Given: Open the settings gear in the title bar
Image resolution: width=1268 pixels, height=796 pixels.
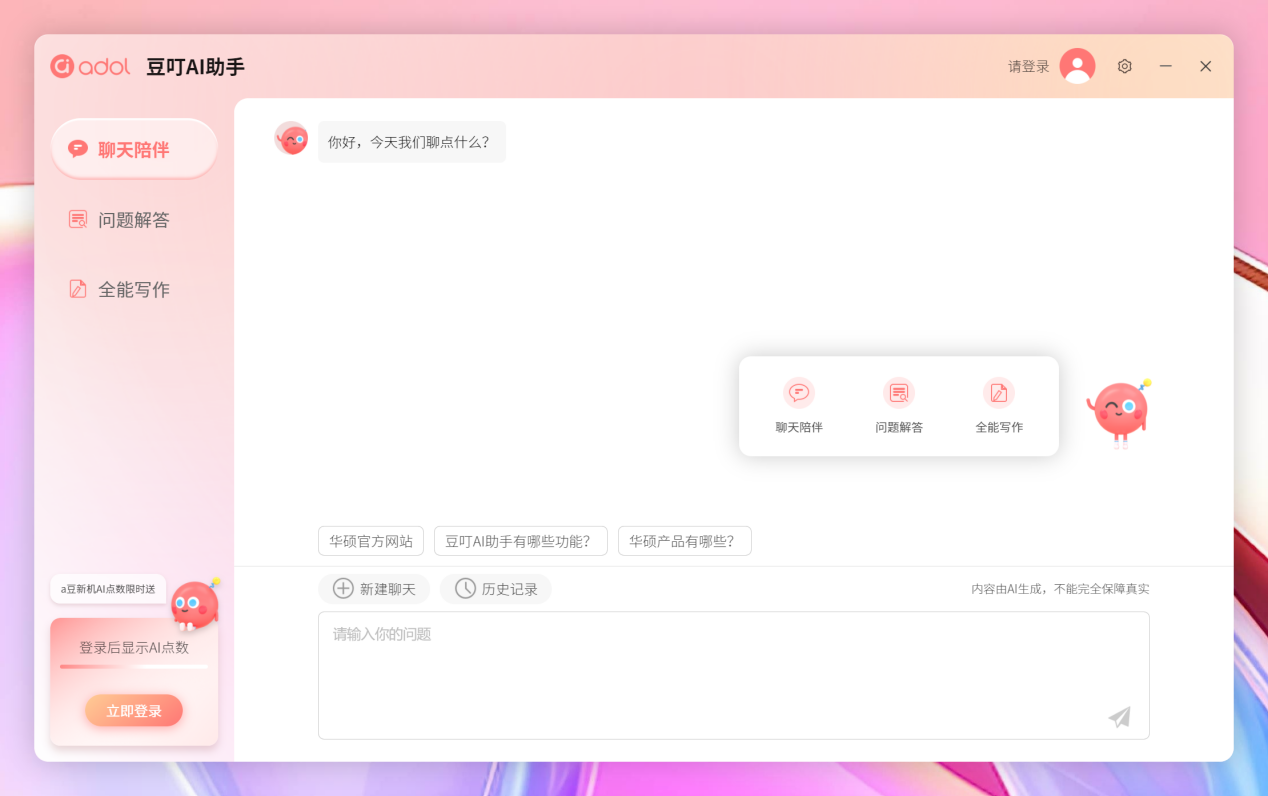Looking at the screenshot, I should [1125, 66].
